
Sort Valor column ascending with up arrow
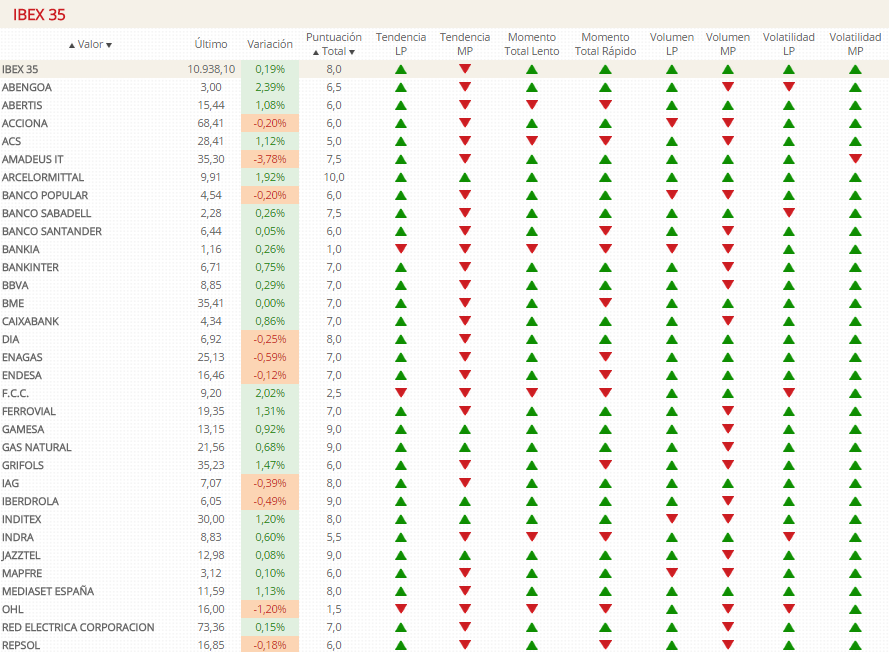72,45
